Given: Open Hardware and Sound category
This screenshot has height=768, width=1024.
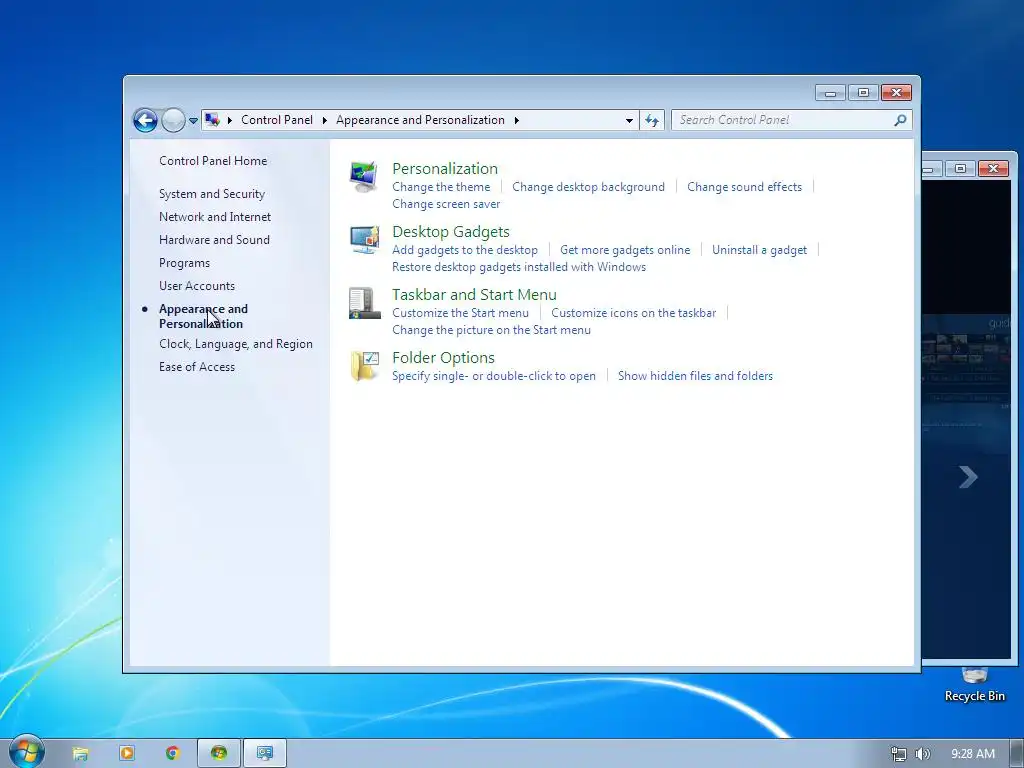Looking at the screenshot, I should point(214,240).
